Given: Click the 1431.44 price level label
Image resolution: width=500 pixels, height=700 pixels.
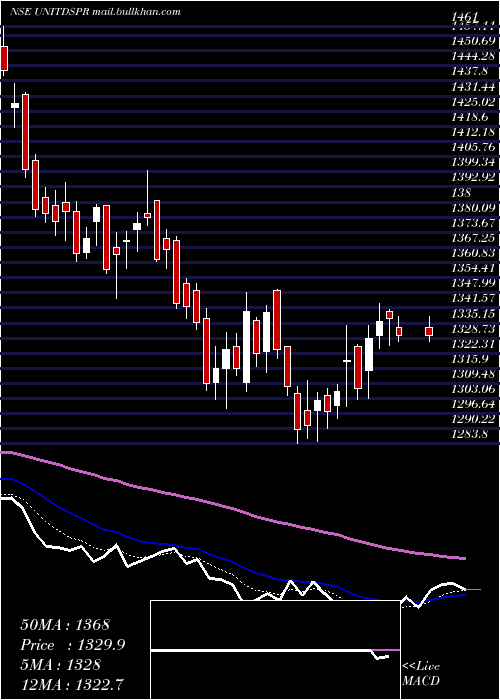Looking at the screenshot, I should 473,87.
